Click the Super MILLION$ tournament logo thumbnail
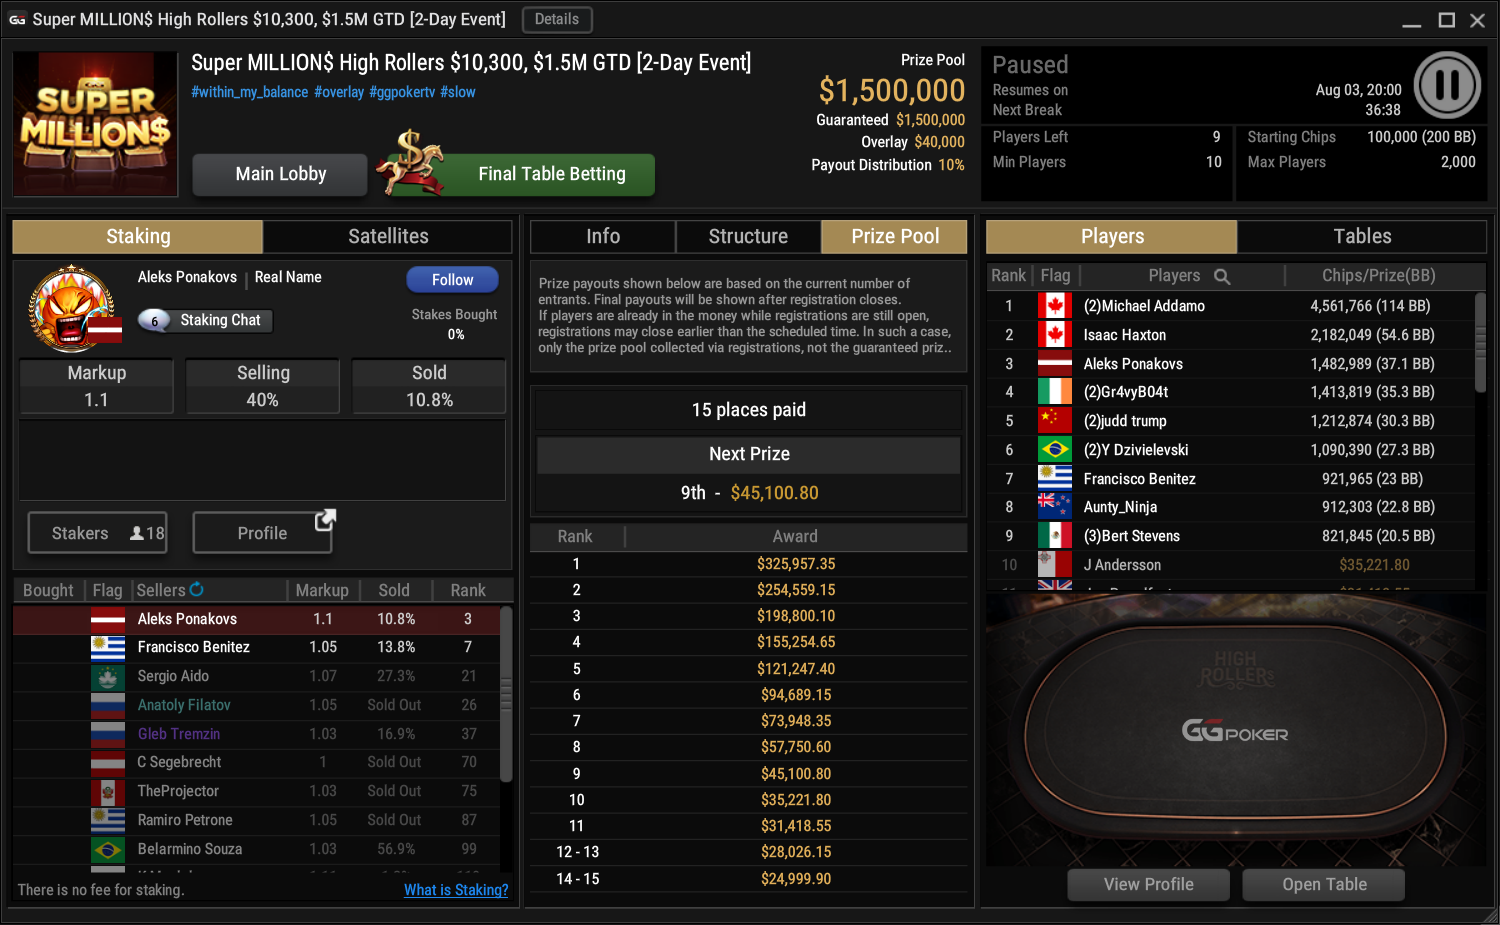The width and height of the screenshot is (1500, 925). [96, 124]
